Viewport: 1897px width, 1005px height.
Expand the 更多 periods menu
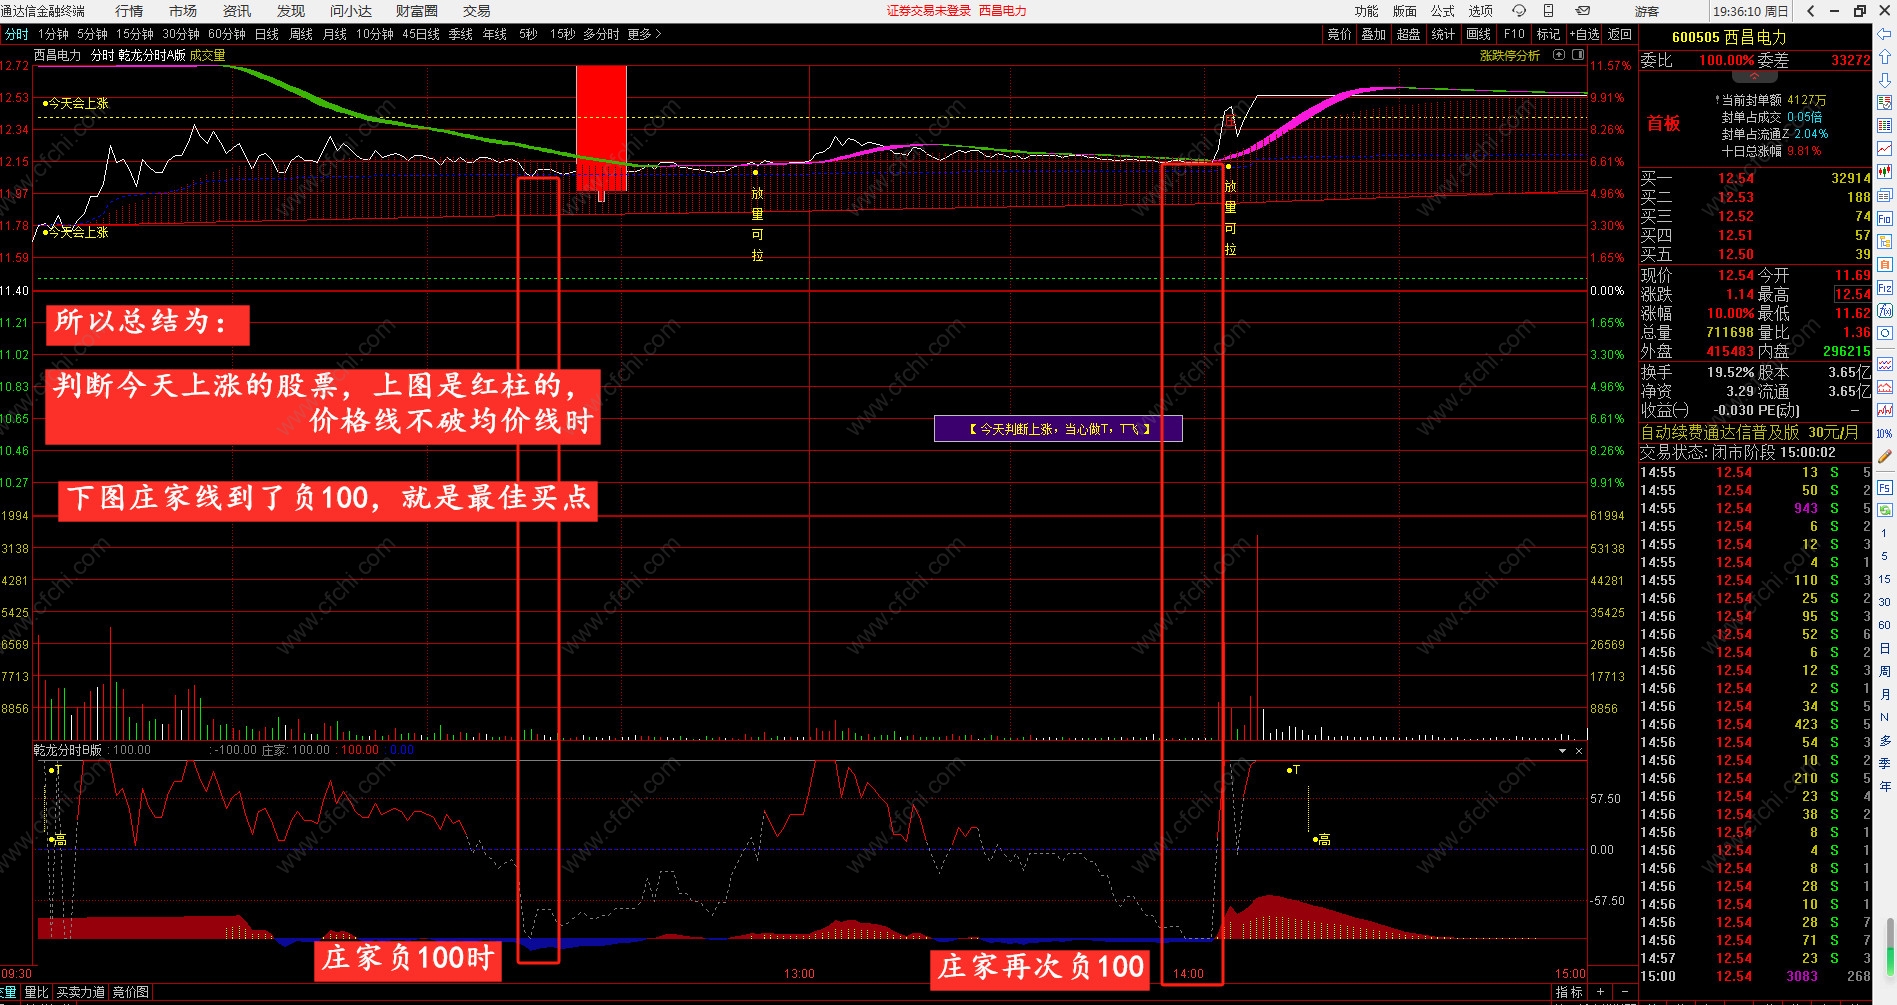click(x=644, y=34)
